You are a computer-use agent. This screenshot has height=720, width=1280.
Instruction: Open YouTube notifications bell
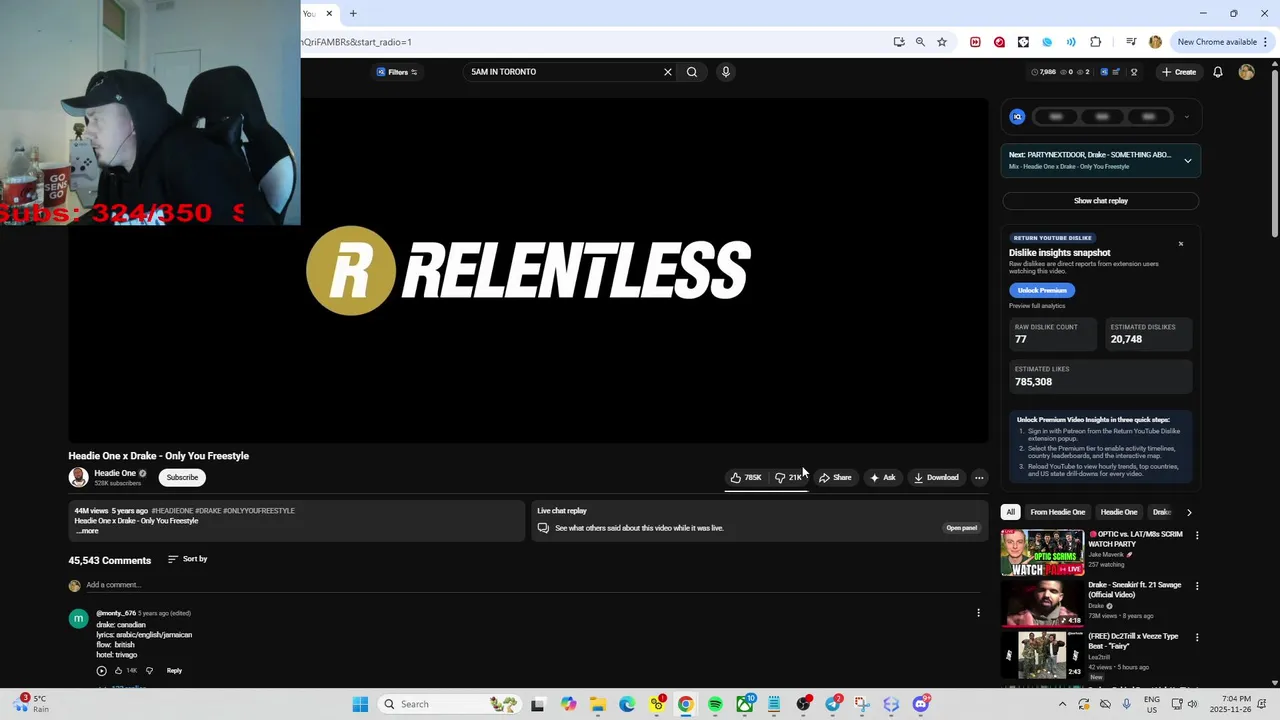[1218, 72]
